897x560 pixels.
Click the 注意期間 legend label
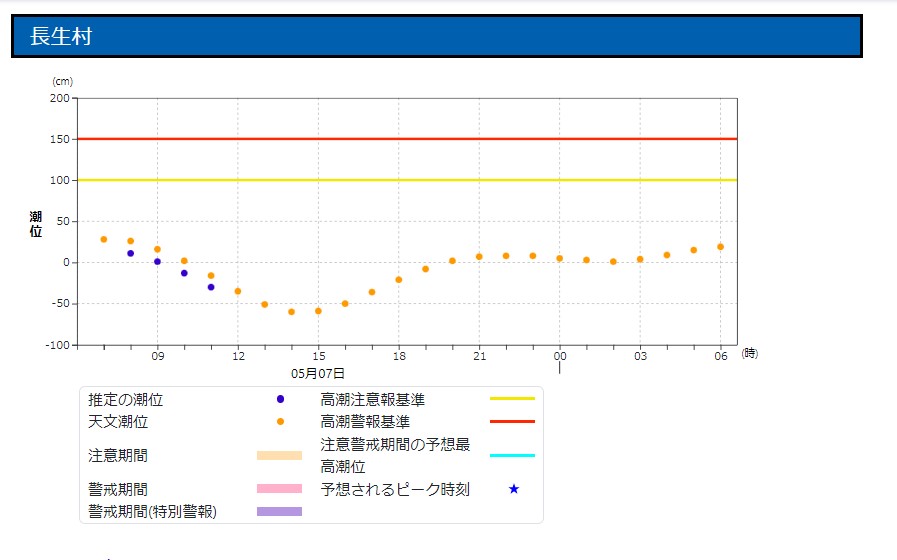click(118, 455)
